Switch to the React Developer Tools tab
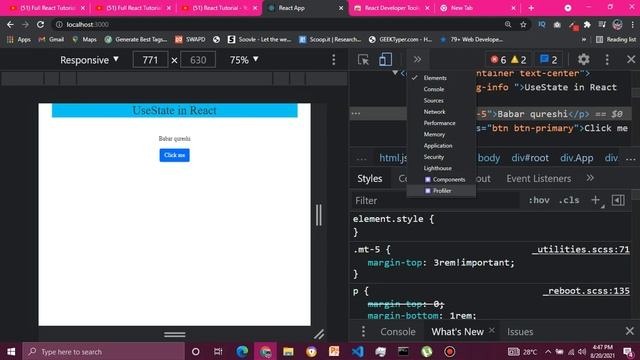 391,8
